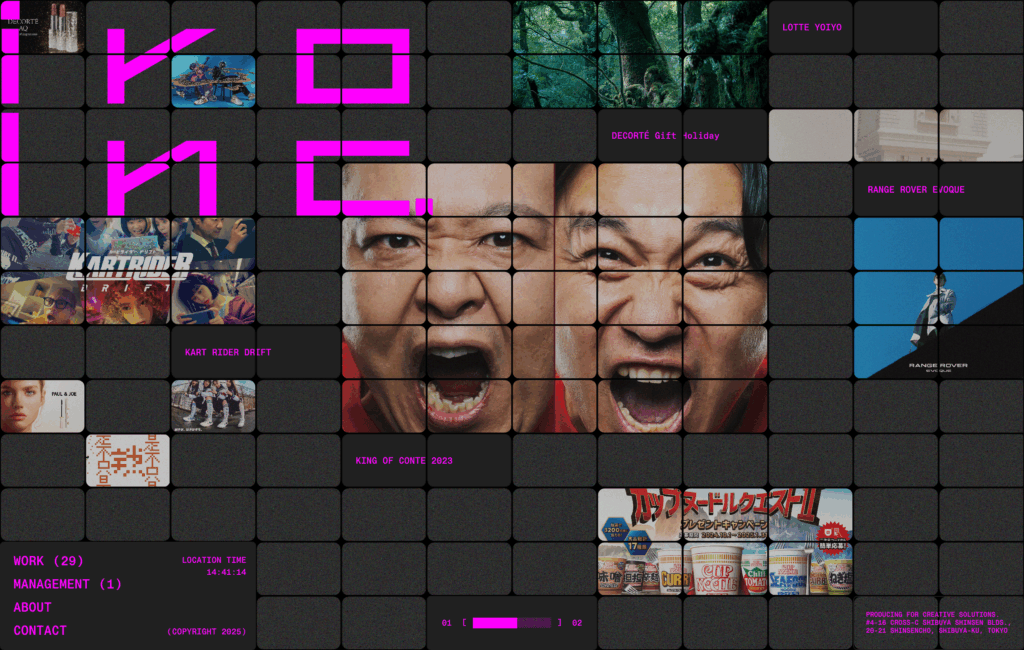Open the Decorté AQ lipstick thumbnail
The width and height of the screenshot is (1024, 650).
(x=42, y=27)
